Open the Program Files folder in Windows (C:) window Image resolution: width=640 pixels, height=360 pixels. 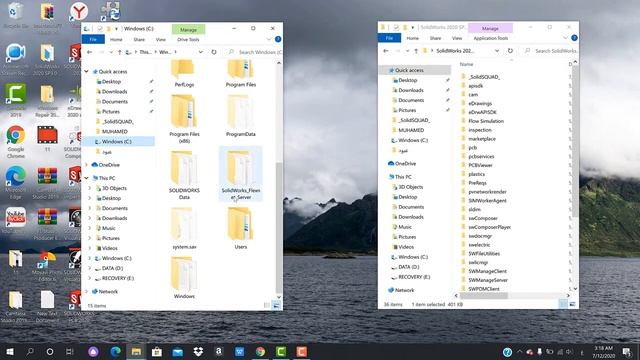[x=240, y=73]
